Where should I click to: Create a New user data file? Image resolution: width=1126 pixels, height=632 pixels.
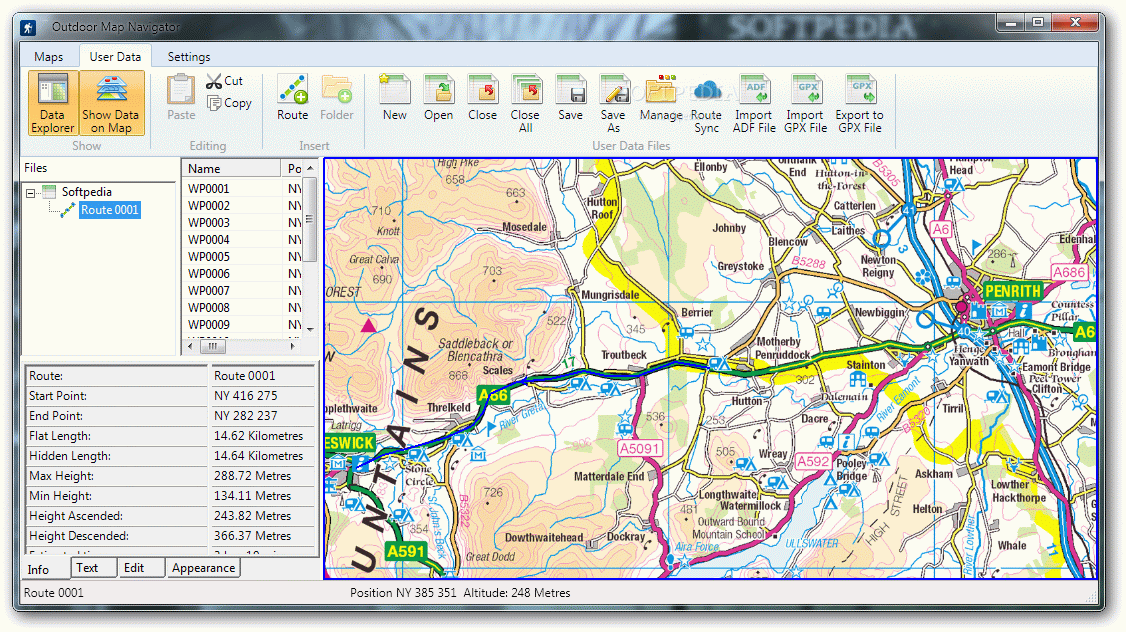[394, 98]
